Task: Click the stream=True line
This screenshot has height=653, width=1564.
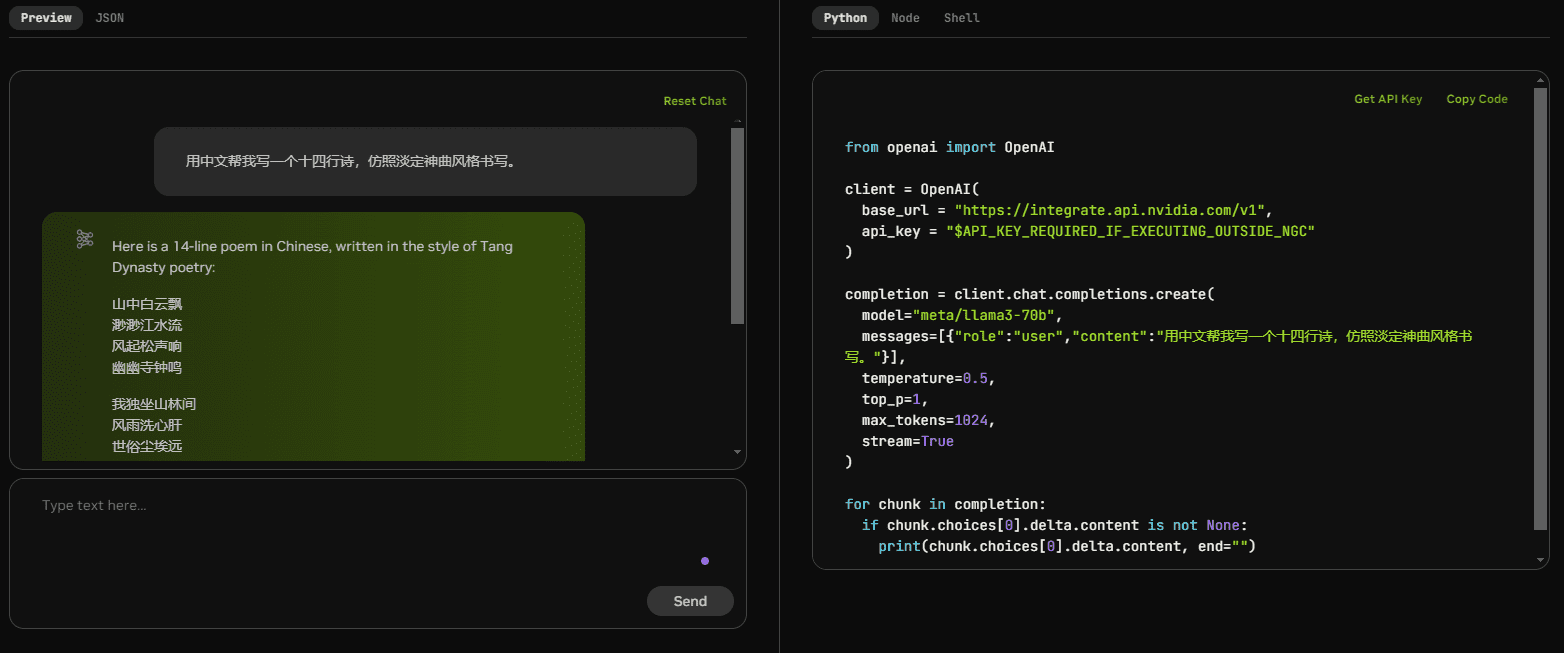Action: [907, 441]
